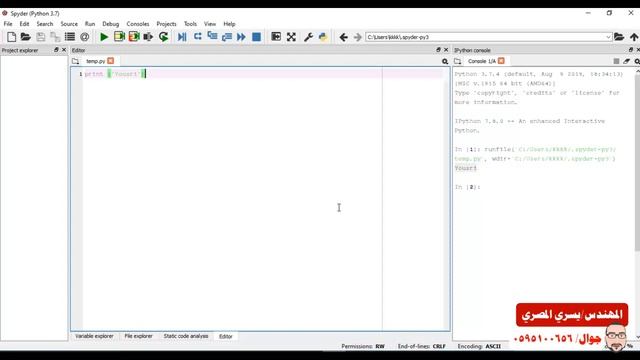Remove console variables with eraser icon
640x360 pixels.
tap(627, 61)
